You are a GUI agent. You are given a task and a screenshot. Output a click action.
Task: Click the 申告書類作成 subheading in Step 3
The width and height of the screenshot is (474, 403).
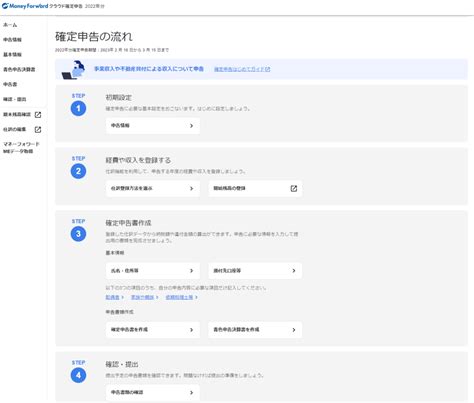(x=119, y=312)
